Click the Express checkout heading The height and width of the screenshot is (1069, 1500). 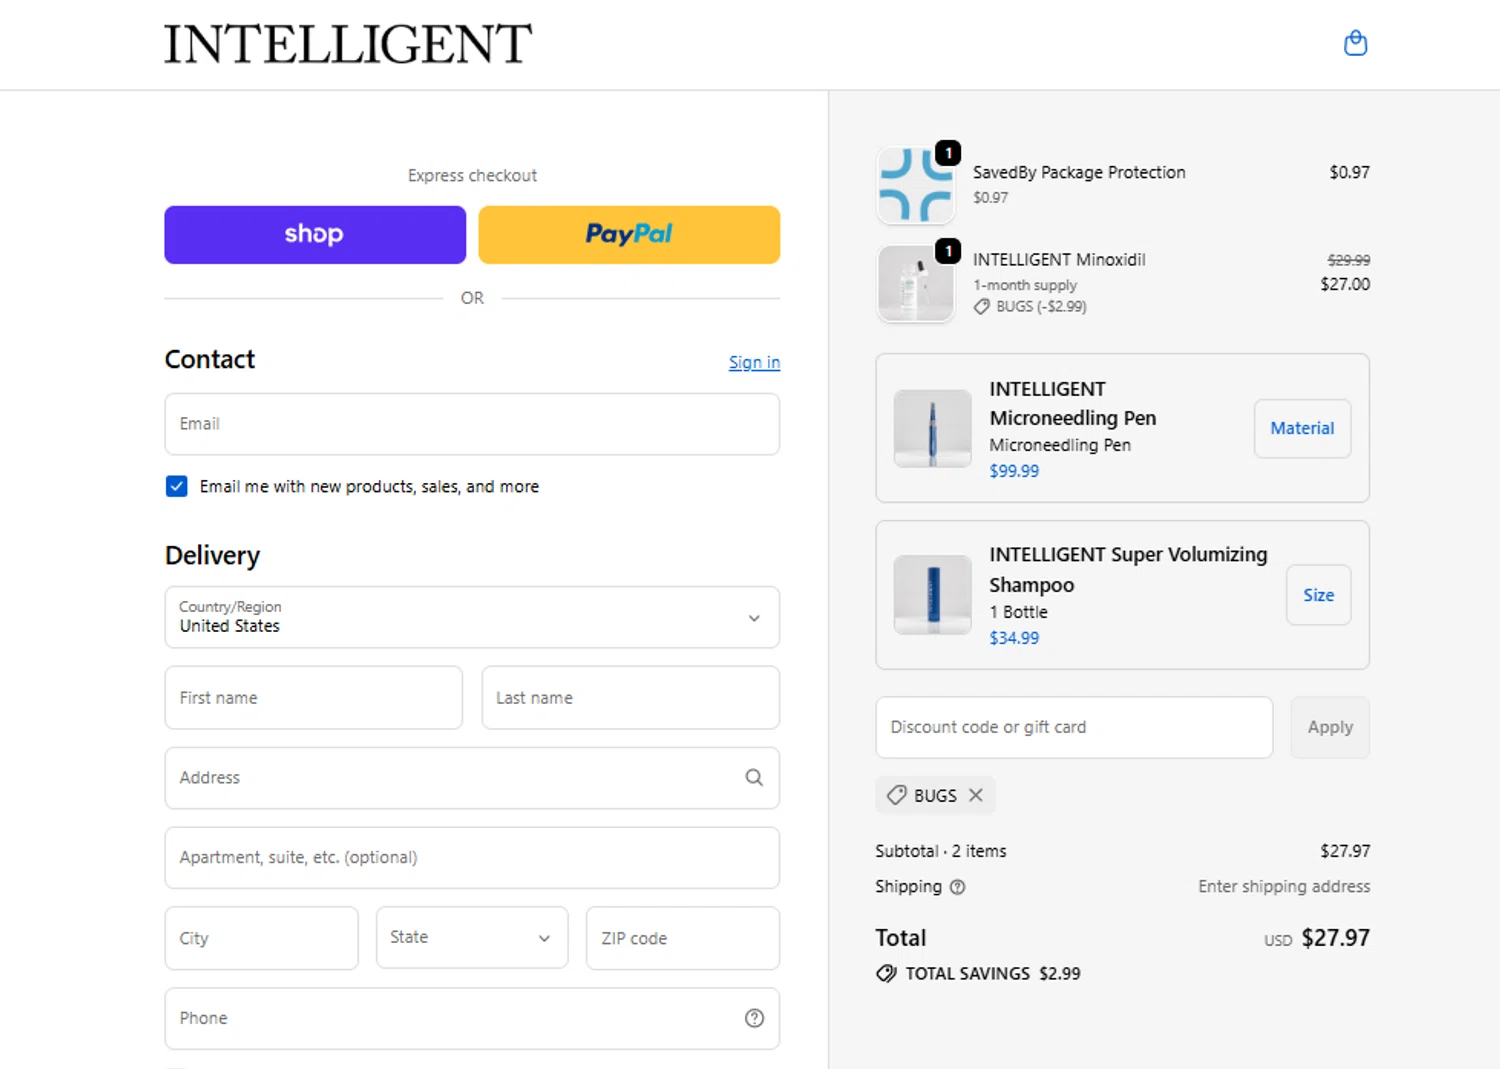472,176
